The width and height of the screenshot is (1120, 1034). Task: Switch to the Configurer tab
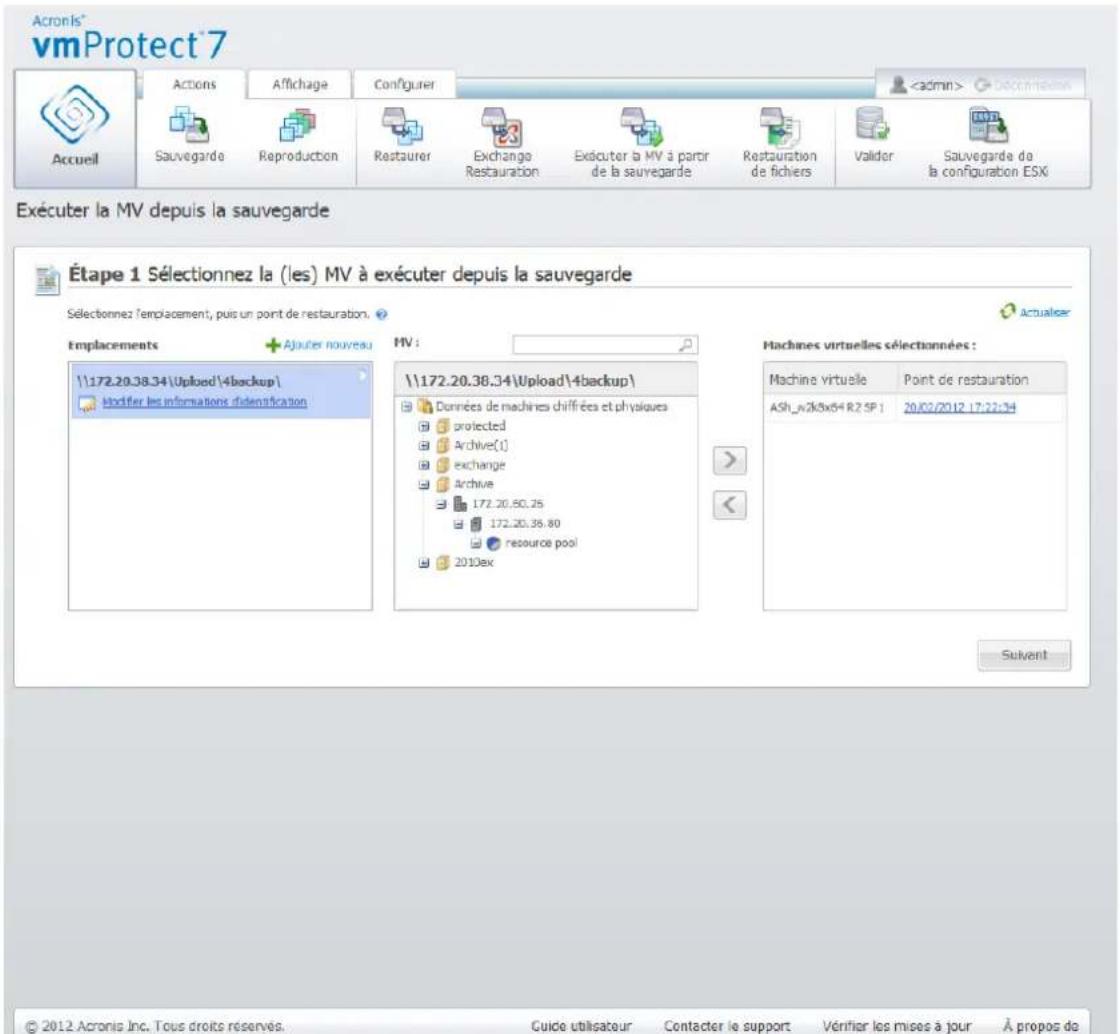pos(404,84)
